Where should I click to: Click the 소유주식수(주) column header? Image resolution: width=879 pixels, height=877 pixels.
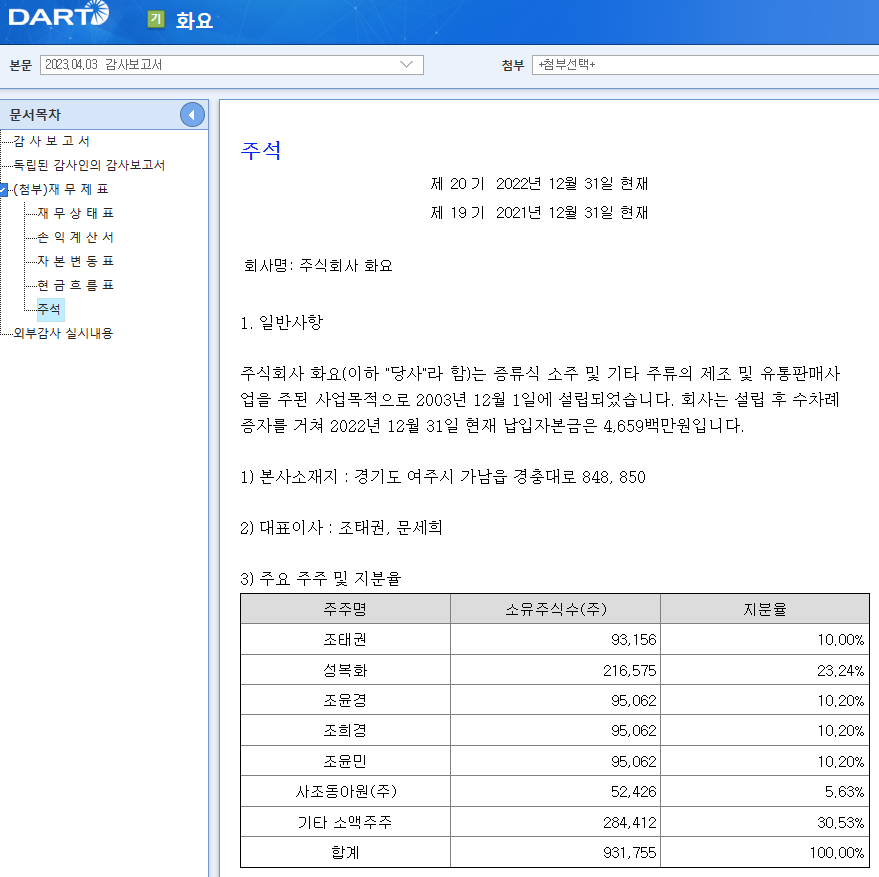coord(556,609)
